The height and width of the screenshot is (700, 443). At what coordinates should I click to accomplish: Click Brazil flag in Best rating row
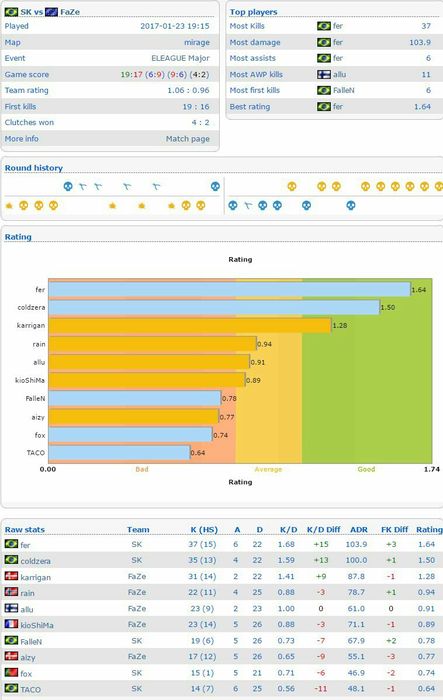click(x=324, y=107)
